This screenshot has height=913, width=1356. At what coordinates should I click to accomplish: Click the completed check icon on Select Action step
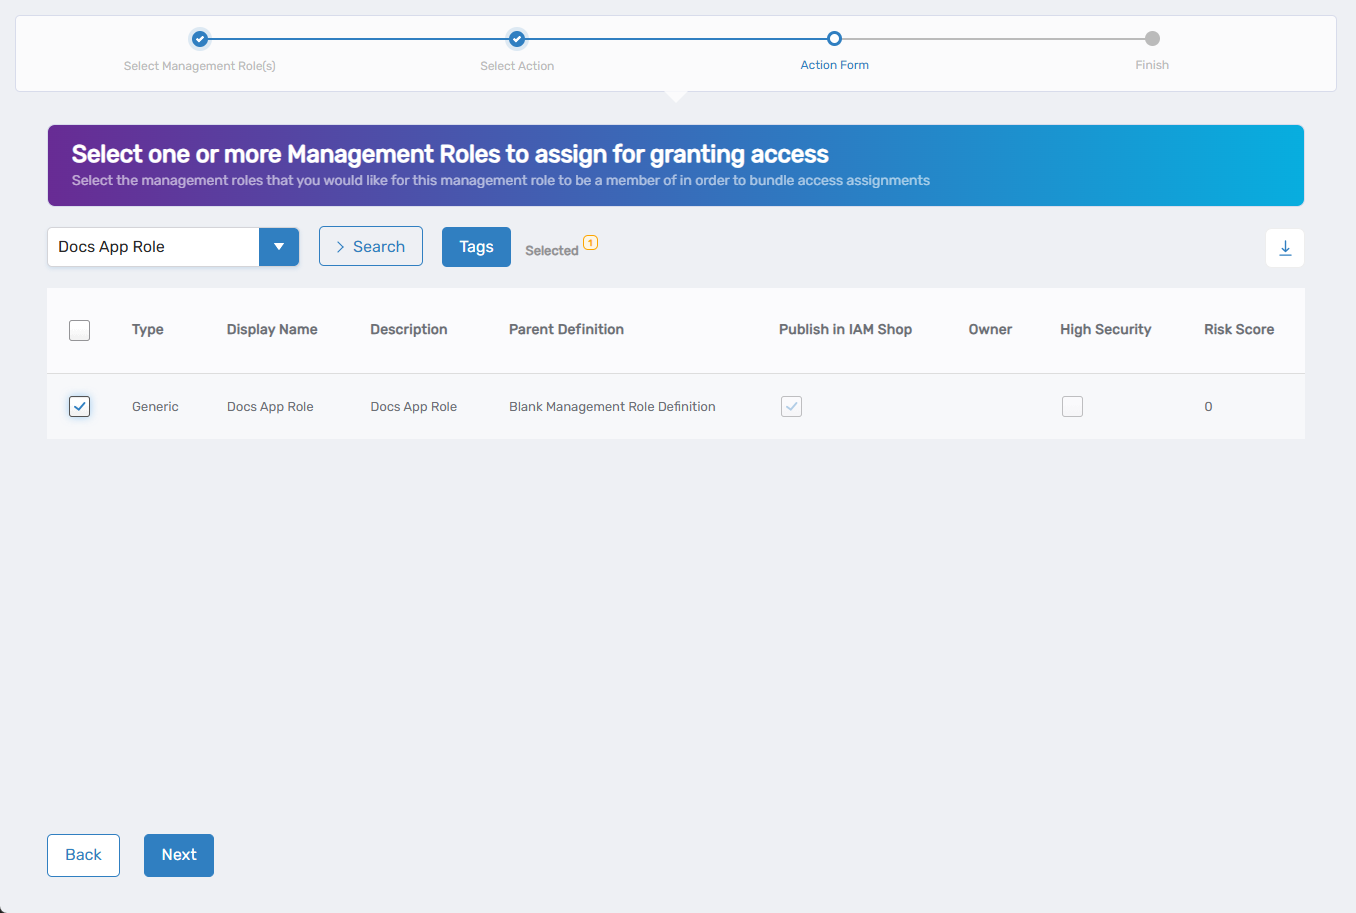coord(517,38)
